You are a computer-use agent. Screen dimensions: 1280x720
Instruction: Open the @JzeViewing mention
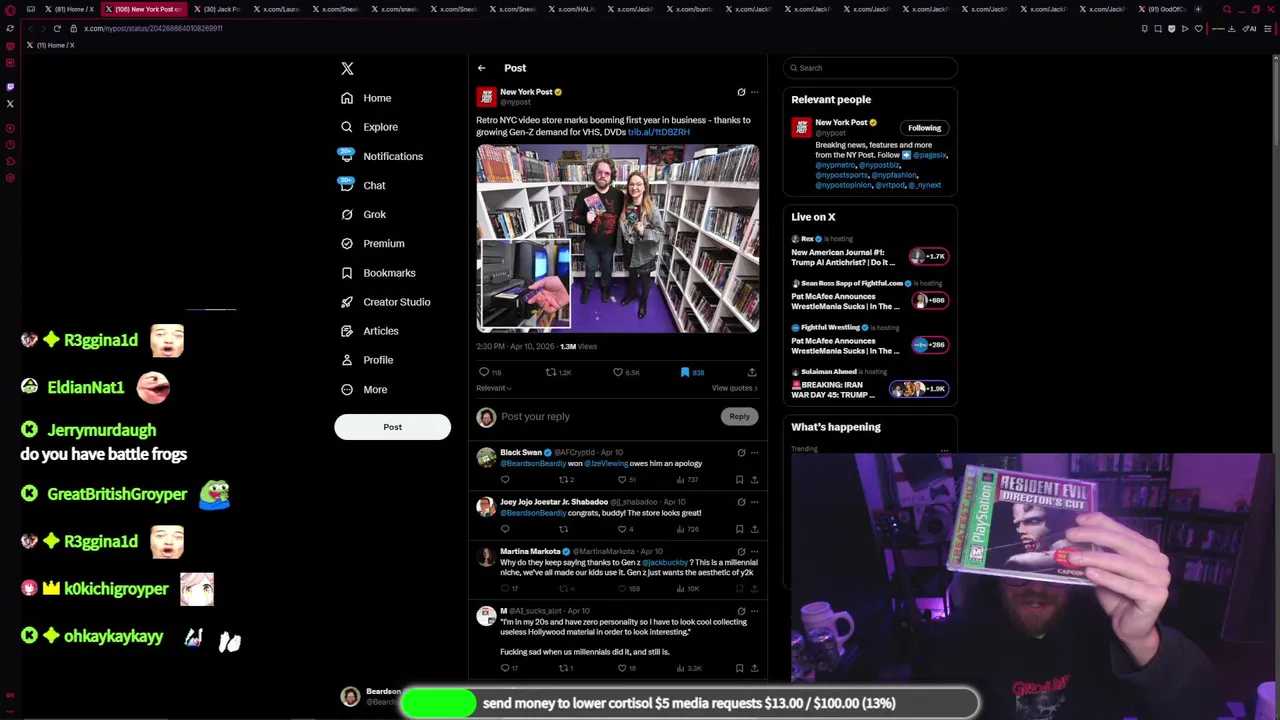coord(606,464)
